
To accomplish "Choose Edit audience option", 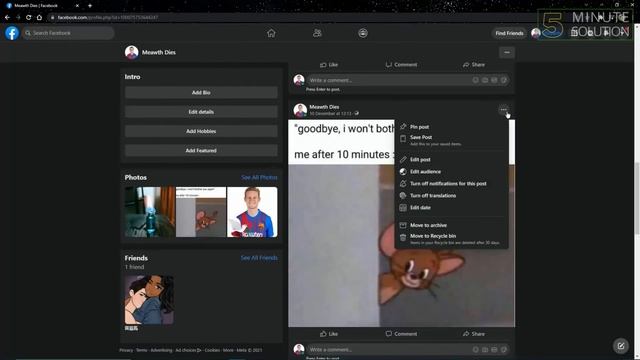I will pos(451,171).
